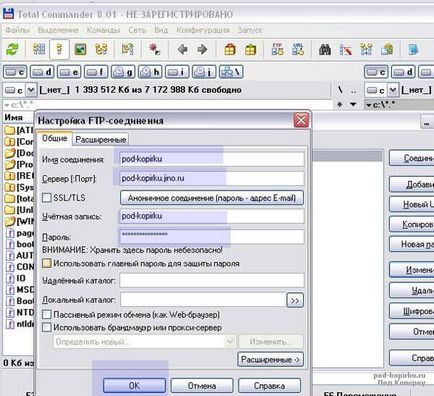Open the Файлы menu
Viewport: 434px width, 396px height.
point(18,30)
